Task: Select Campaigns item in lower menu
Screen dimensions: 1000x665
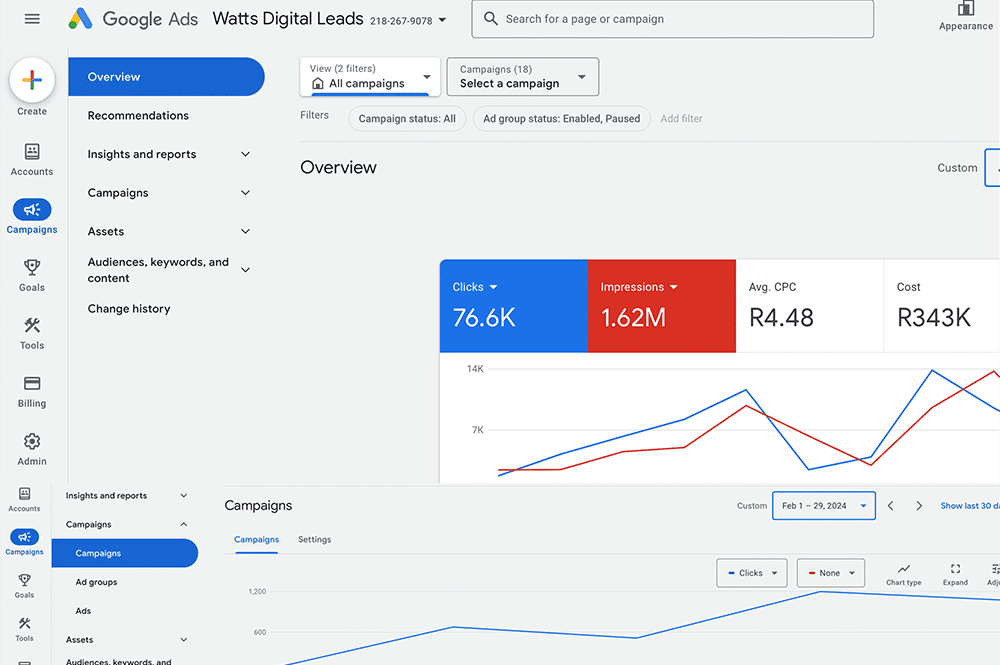Action: (125, 553)
